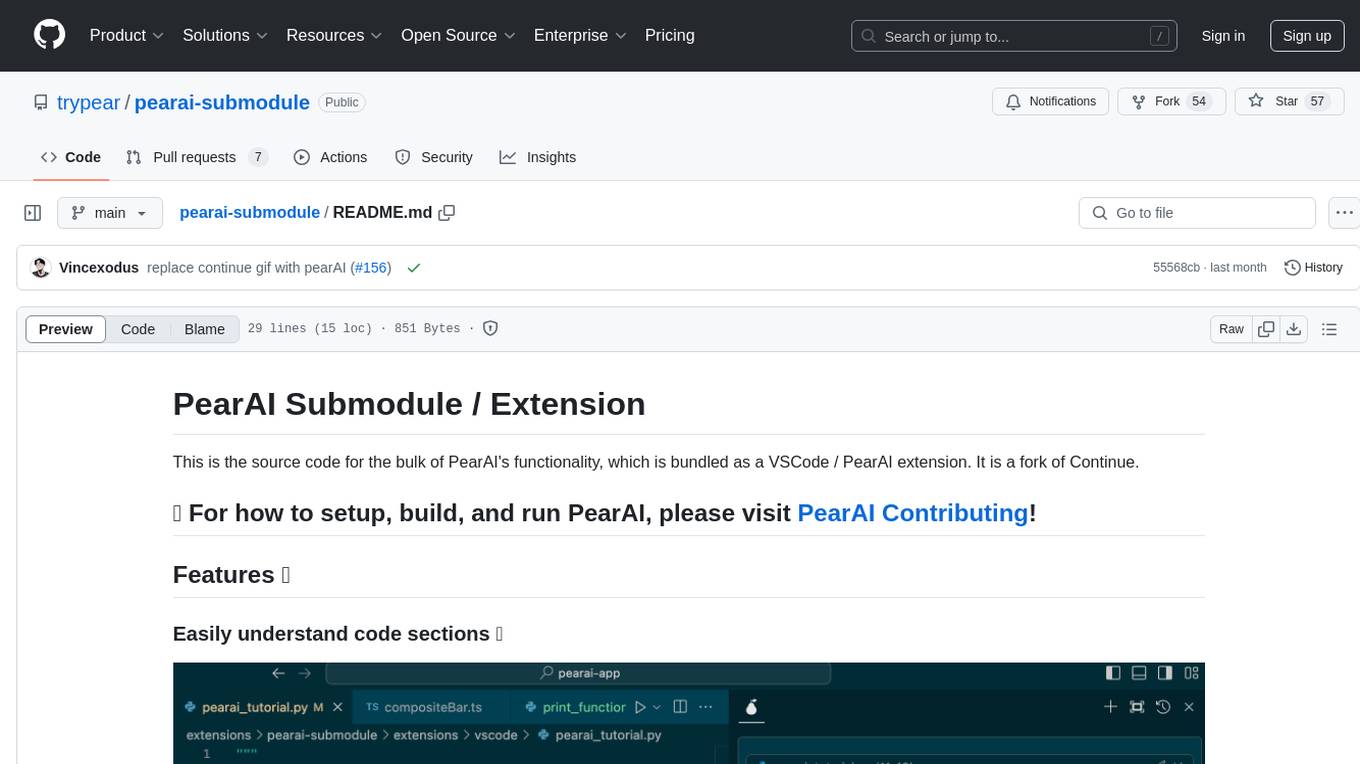Go to pearai-submodule root in breadcrumb
Image resolution: width=1360 pixels, height=764 pixels.
point(249,212)
